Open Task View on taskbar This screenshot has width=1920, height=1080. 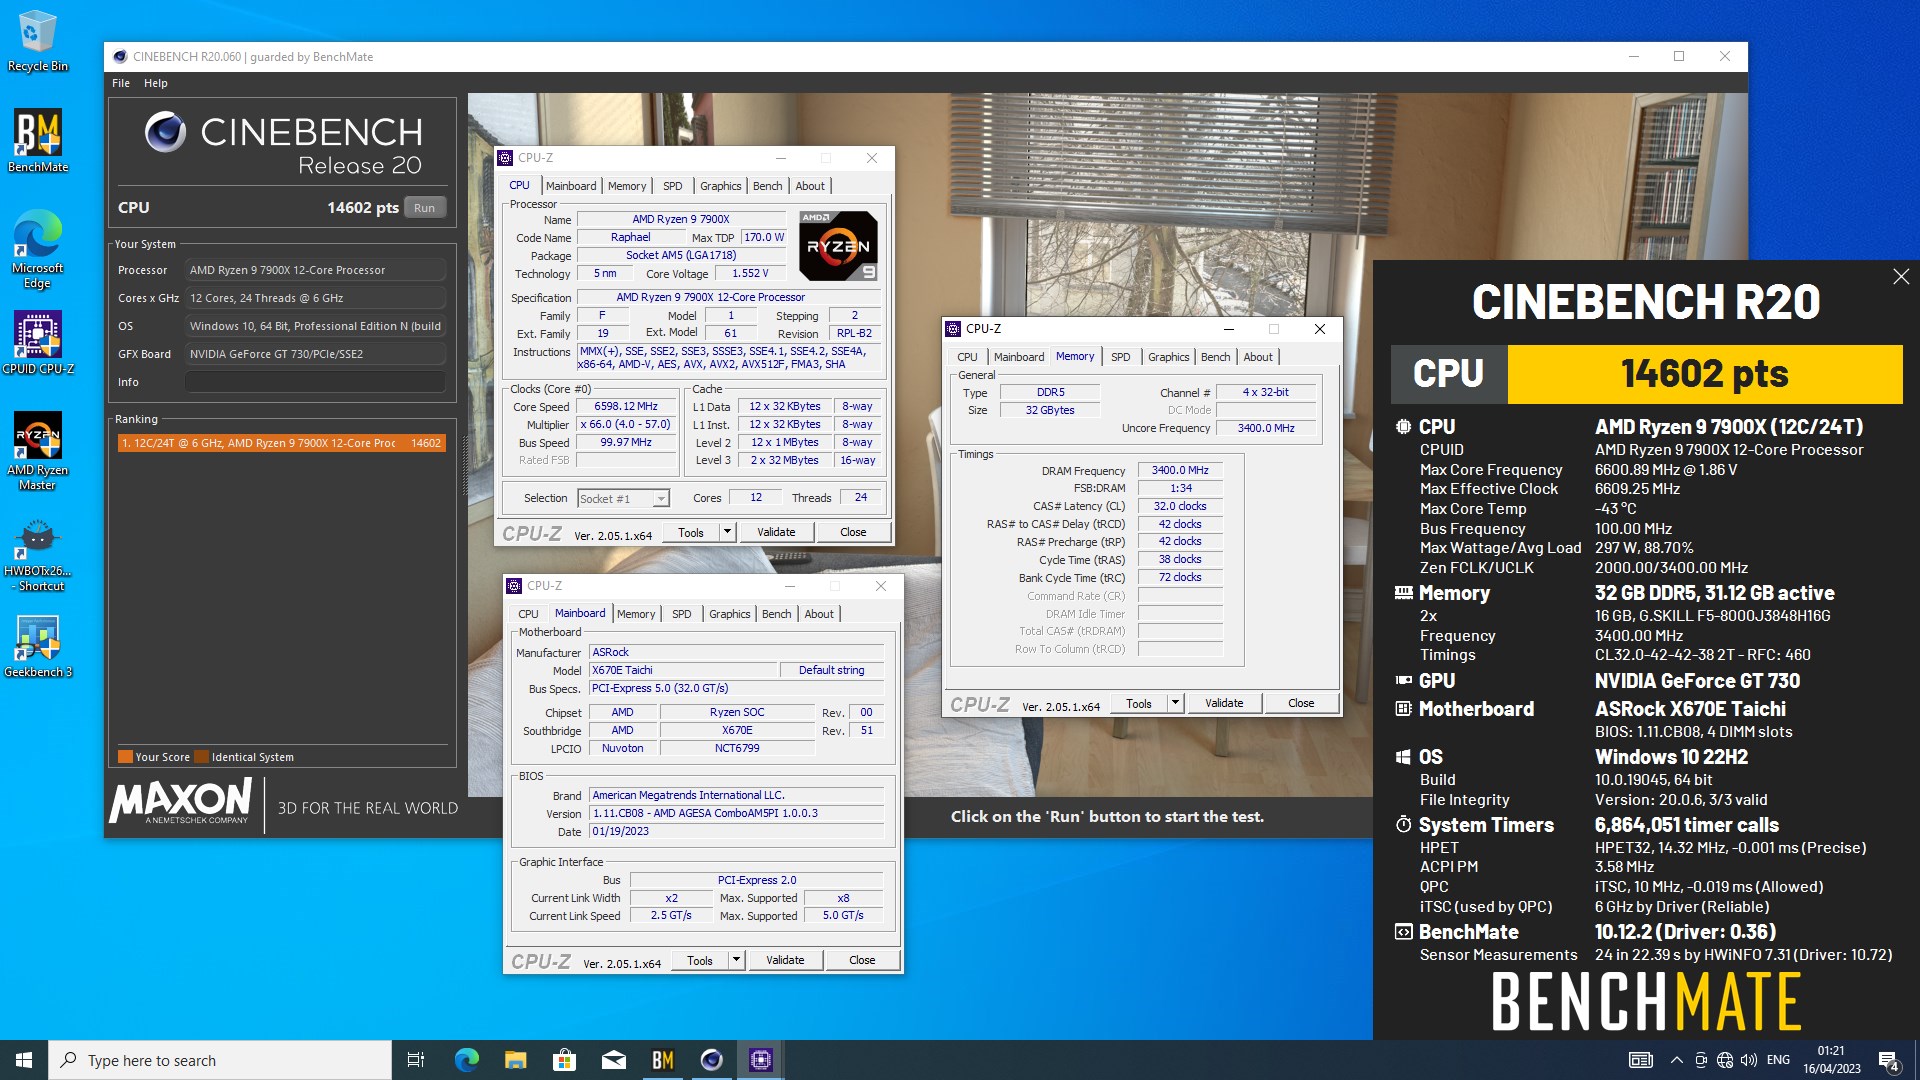tap(416, 1060)
